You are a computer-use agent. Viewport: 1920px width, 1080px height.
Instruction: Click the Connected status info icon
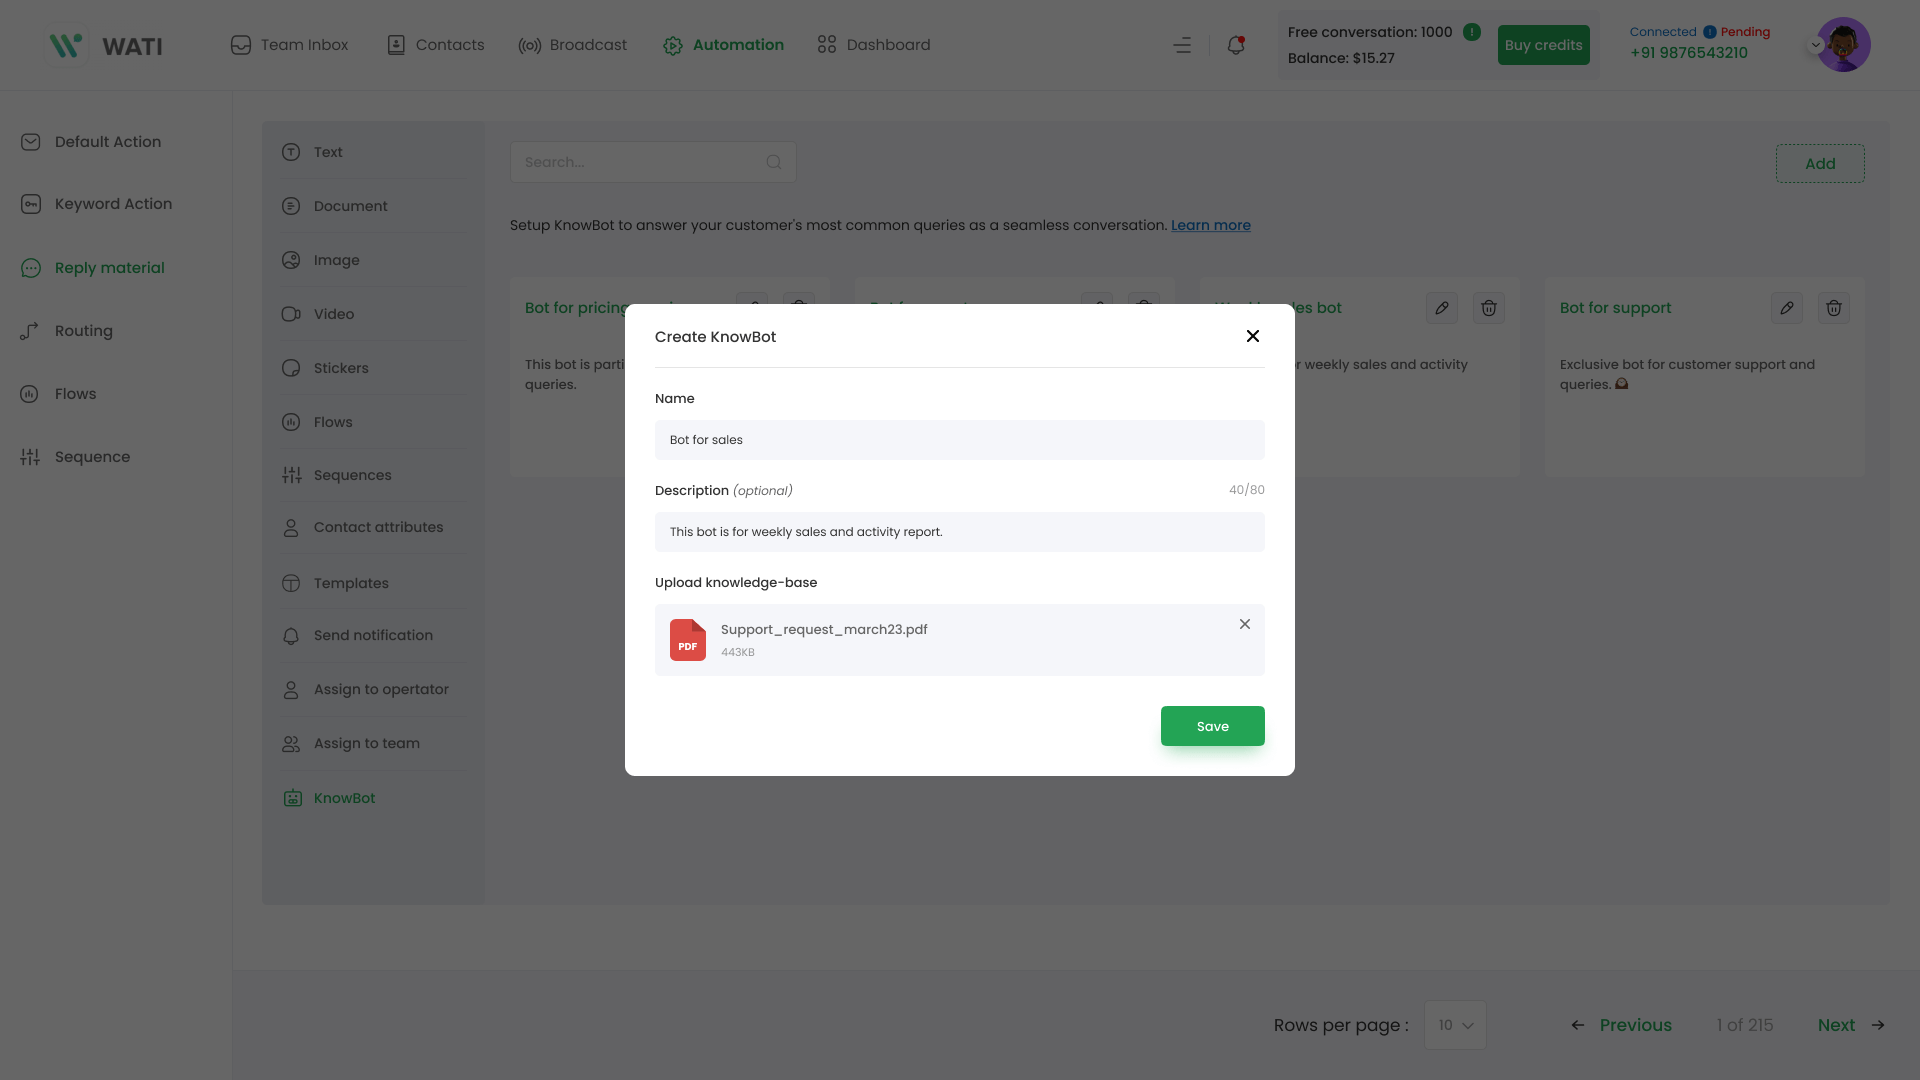1710,32
